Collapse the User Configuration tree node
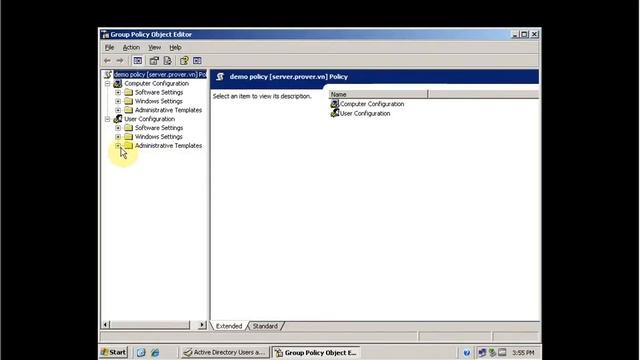640x360 pixels. point(107,119)
